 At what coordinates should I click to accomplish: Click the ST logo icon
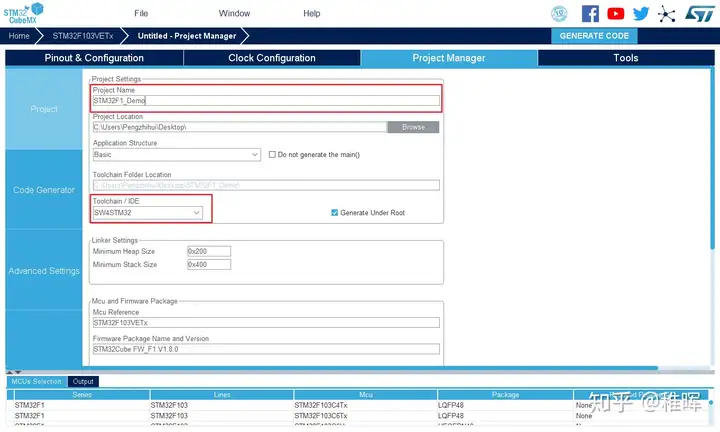(x=700, y=14)
